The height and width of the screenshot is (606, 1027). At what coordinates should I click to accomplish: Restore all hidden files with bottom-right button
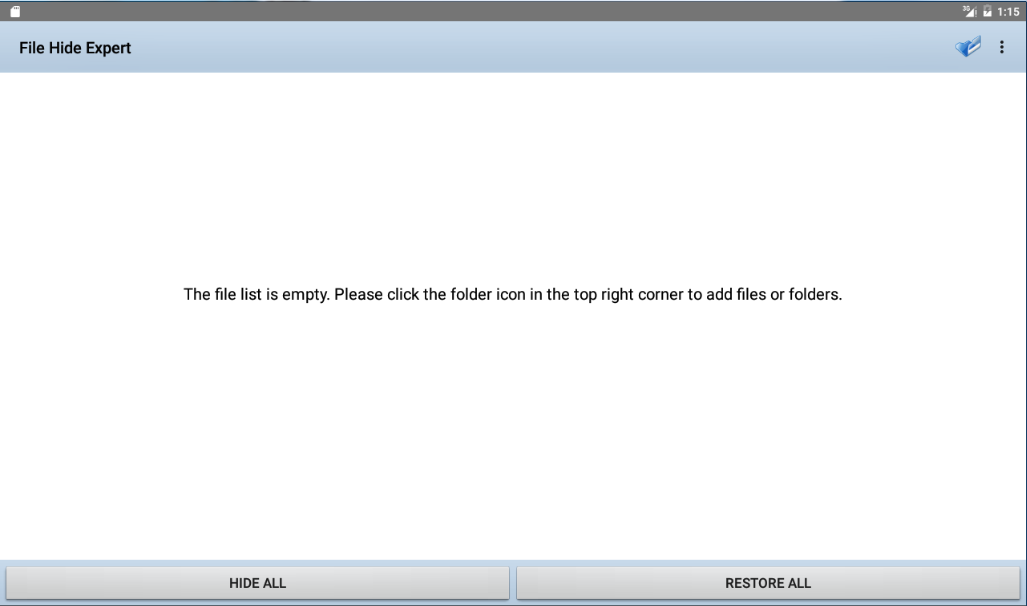[768, 582]
